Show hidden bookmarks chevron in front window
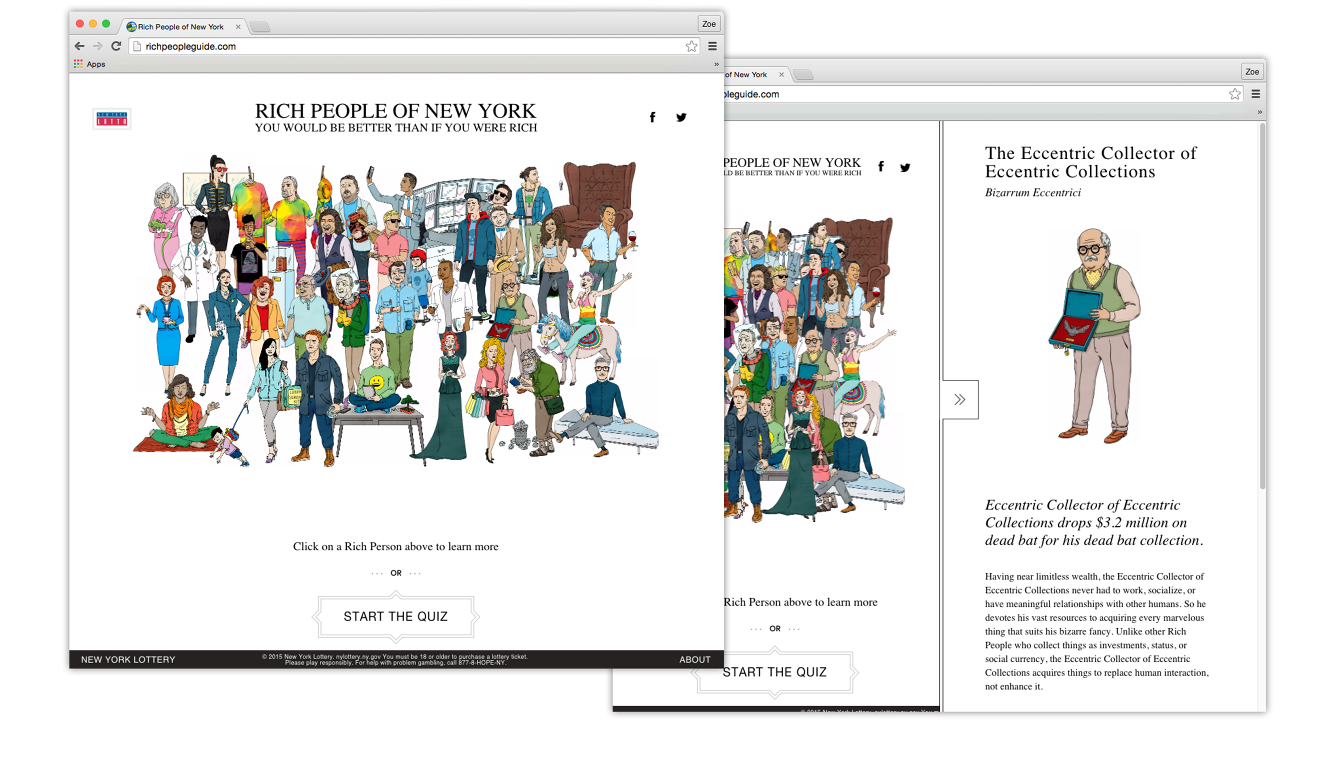 [716, 64]
